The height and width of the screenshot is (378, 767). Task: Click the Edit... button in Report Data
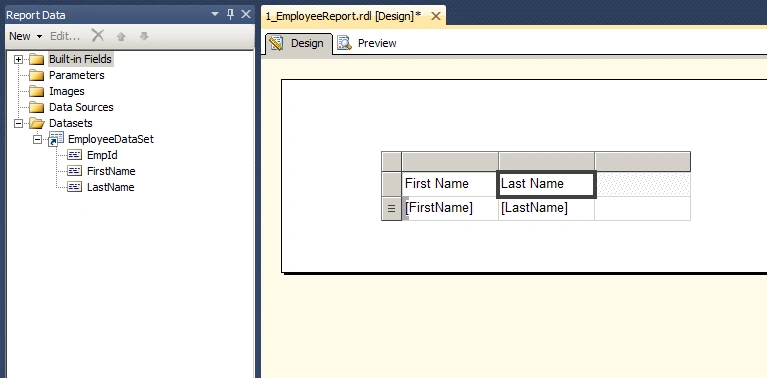point(65,36)
